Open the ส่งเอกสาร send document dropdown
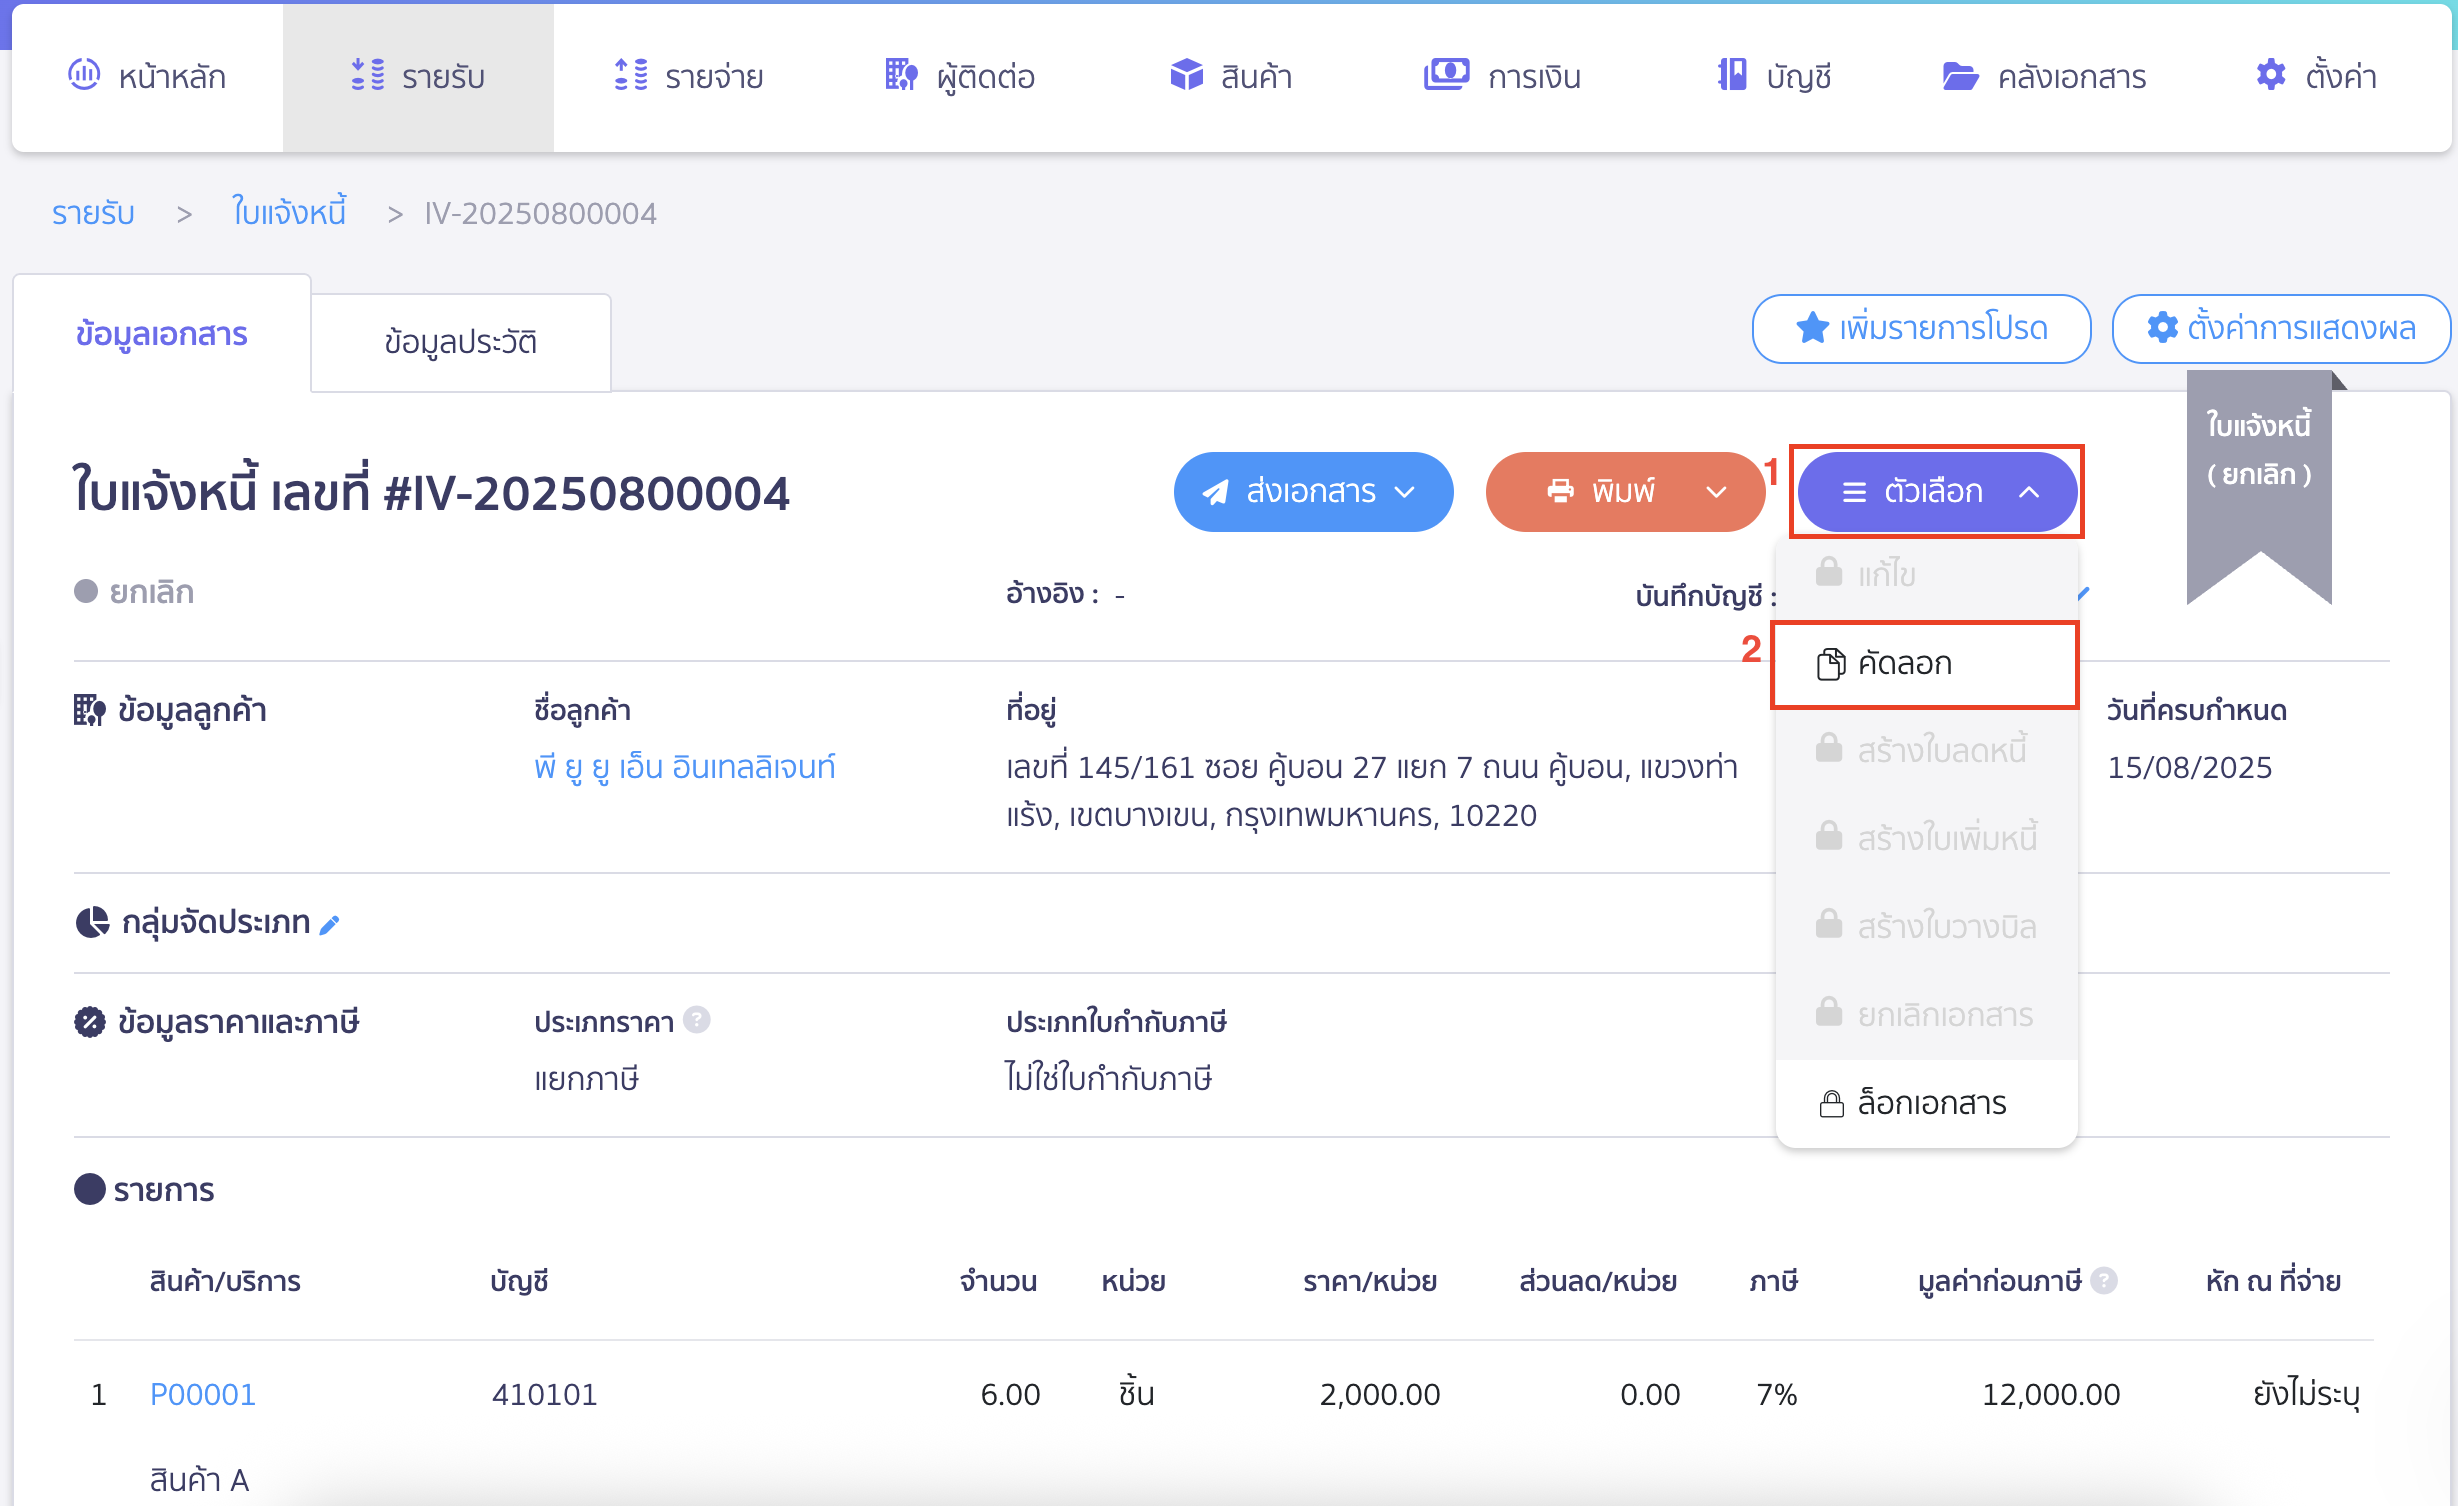The width and height of the screenshot is (2458, 1506). click(x=1313, y=492)
